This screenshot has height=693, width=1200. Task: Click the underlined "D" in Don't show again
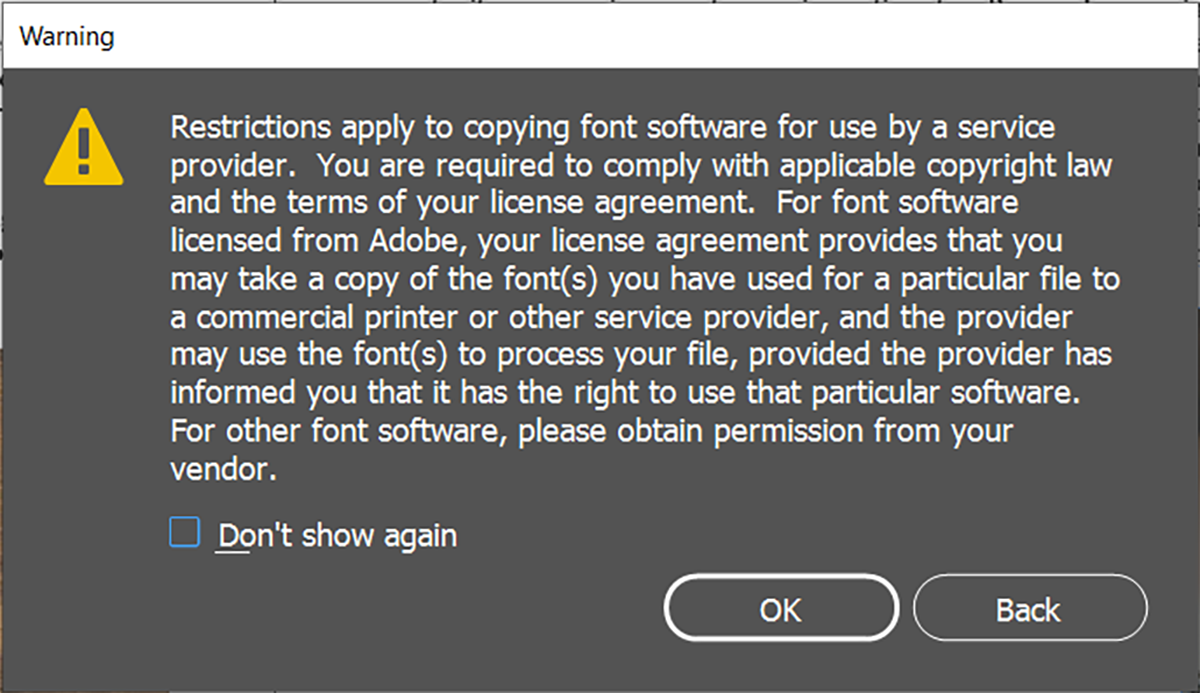coord(229,535)
